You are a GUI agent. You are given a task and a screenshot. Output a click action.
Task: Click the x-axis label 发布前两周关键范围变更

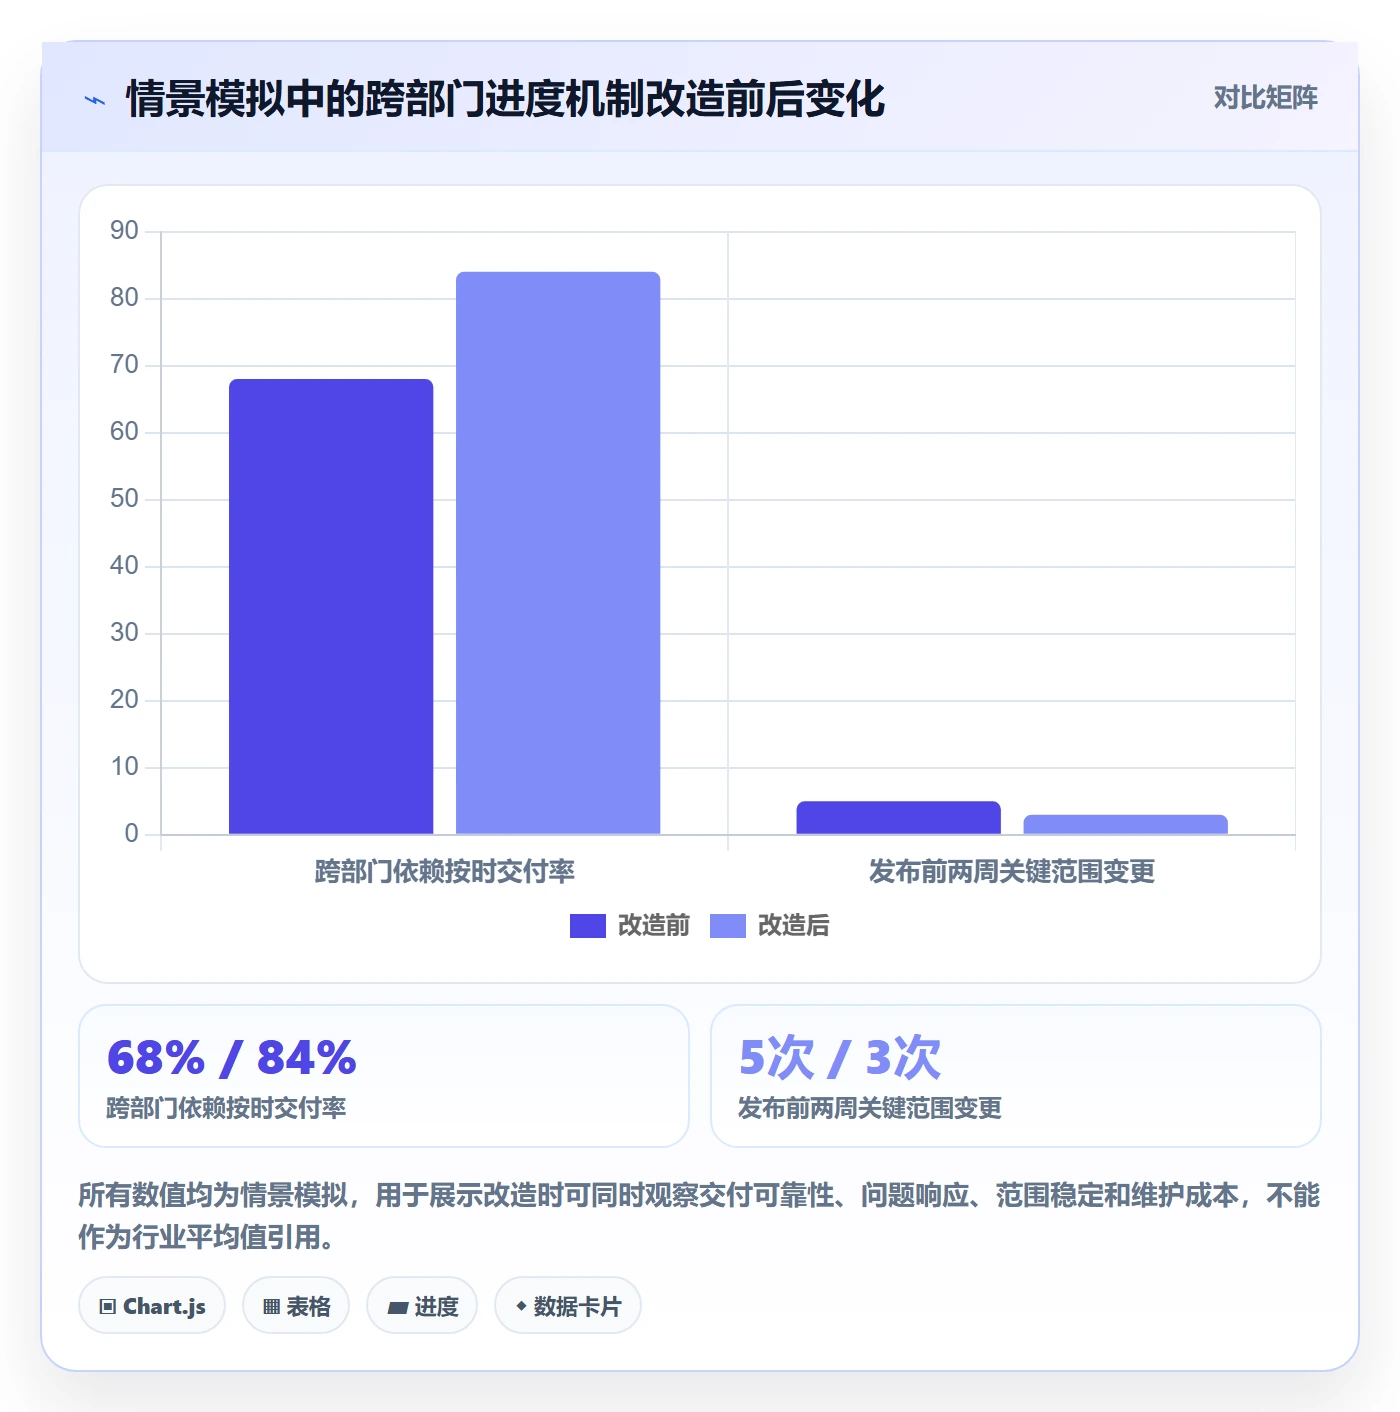point(1012,872)
